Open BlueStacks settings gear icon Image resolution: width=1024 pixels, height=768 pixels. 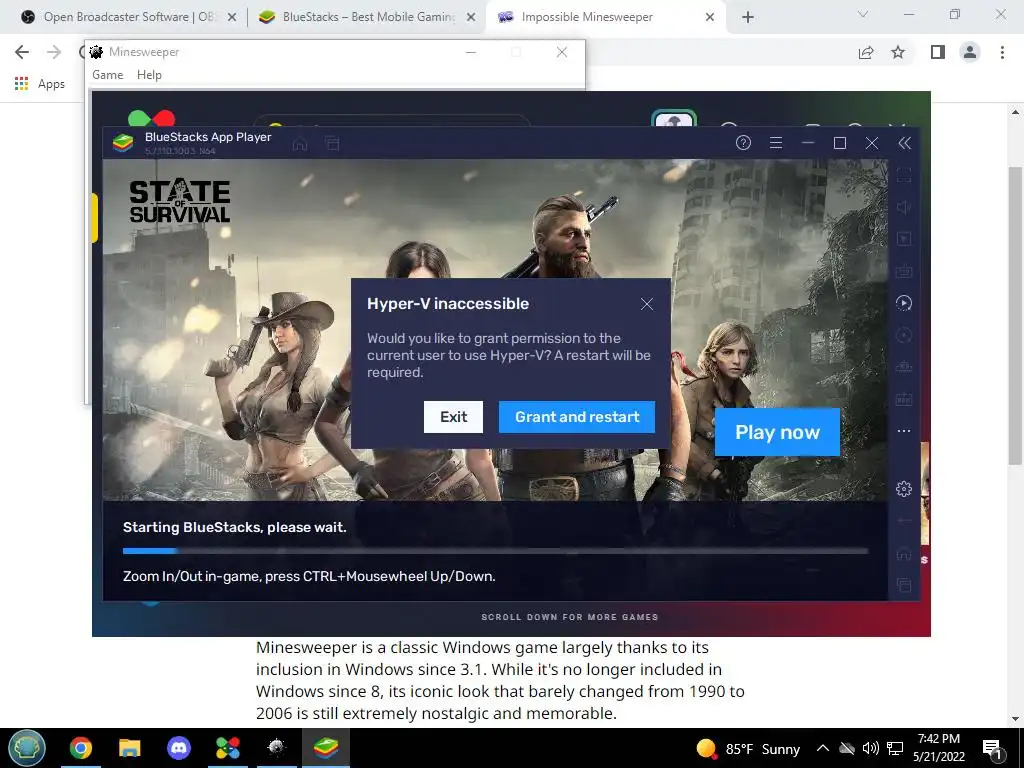pyautogui.click(x=904, y=488)
